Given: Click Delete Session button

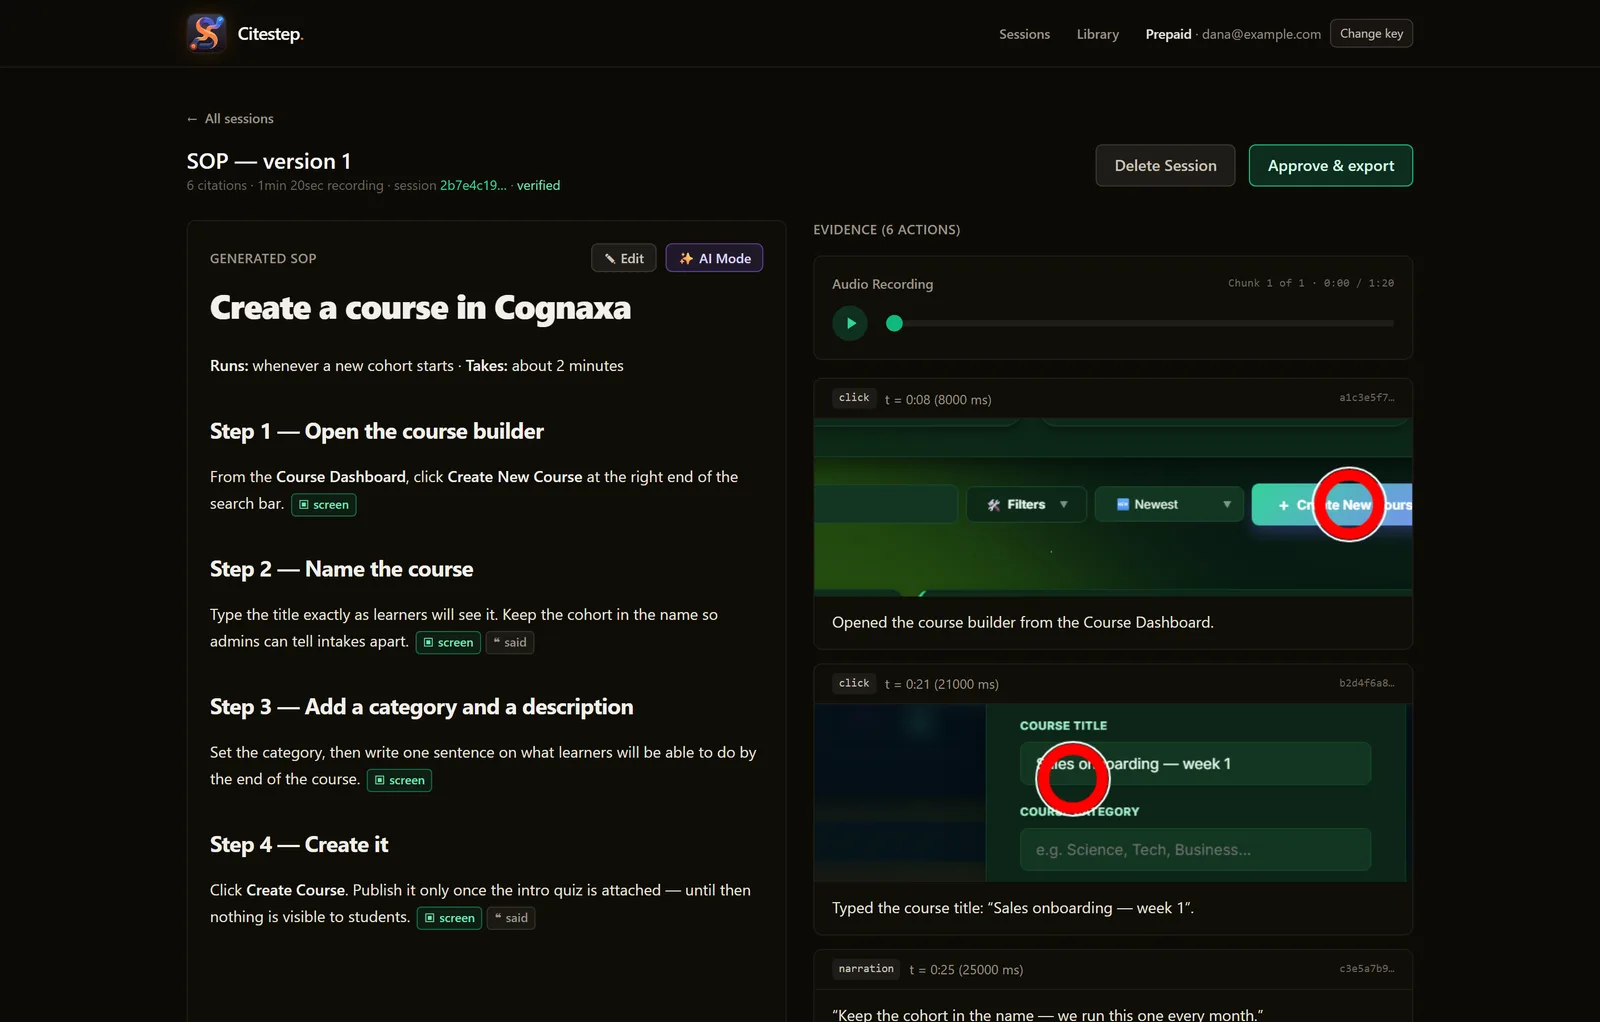Looking at the screenshot, I should click(1165, 166).
